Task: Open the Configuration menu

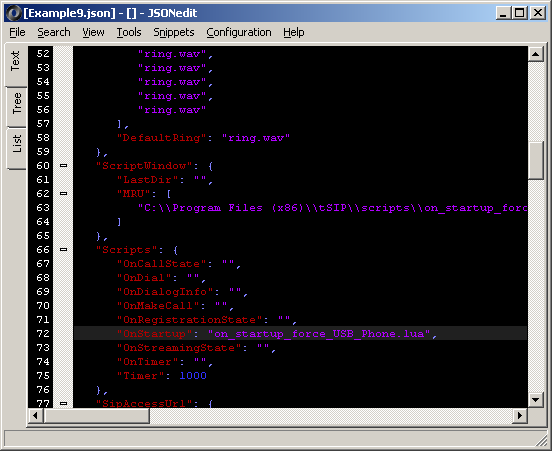Action: [239, 32]
